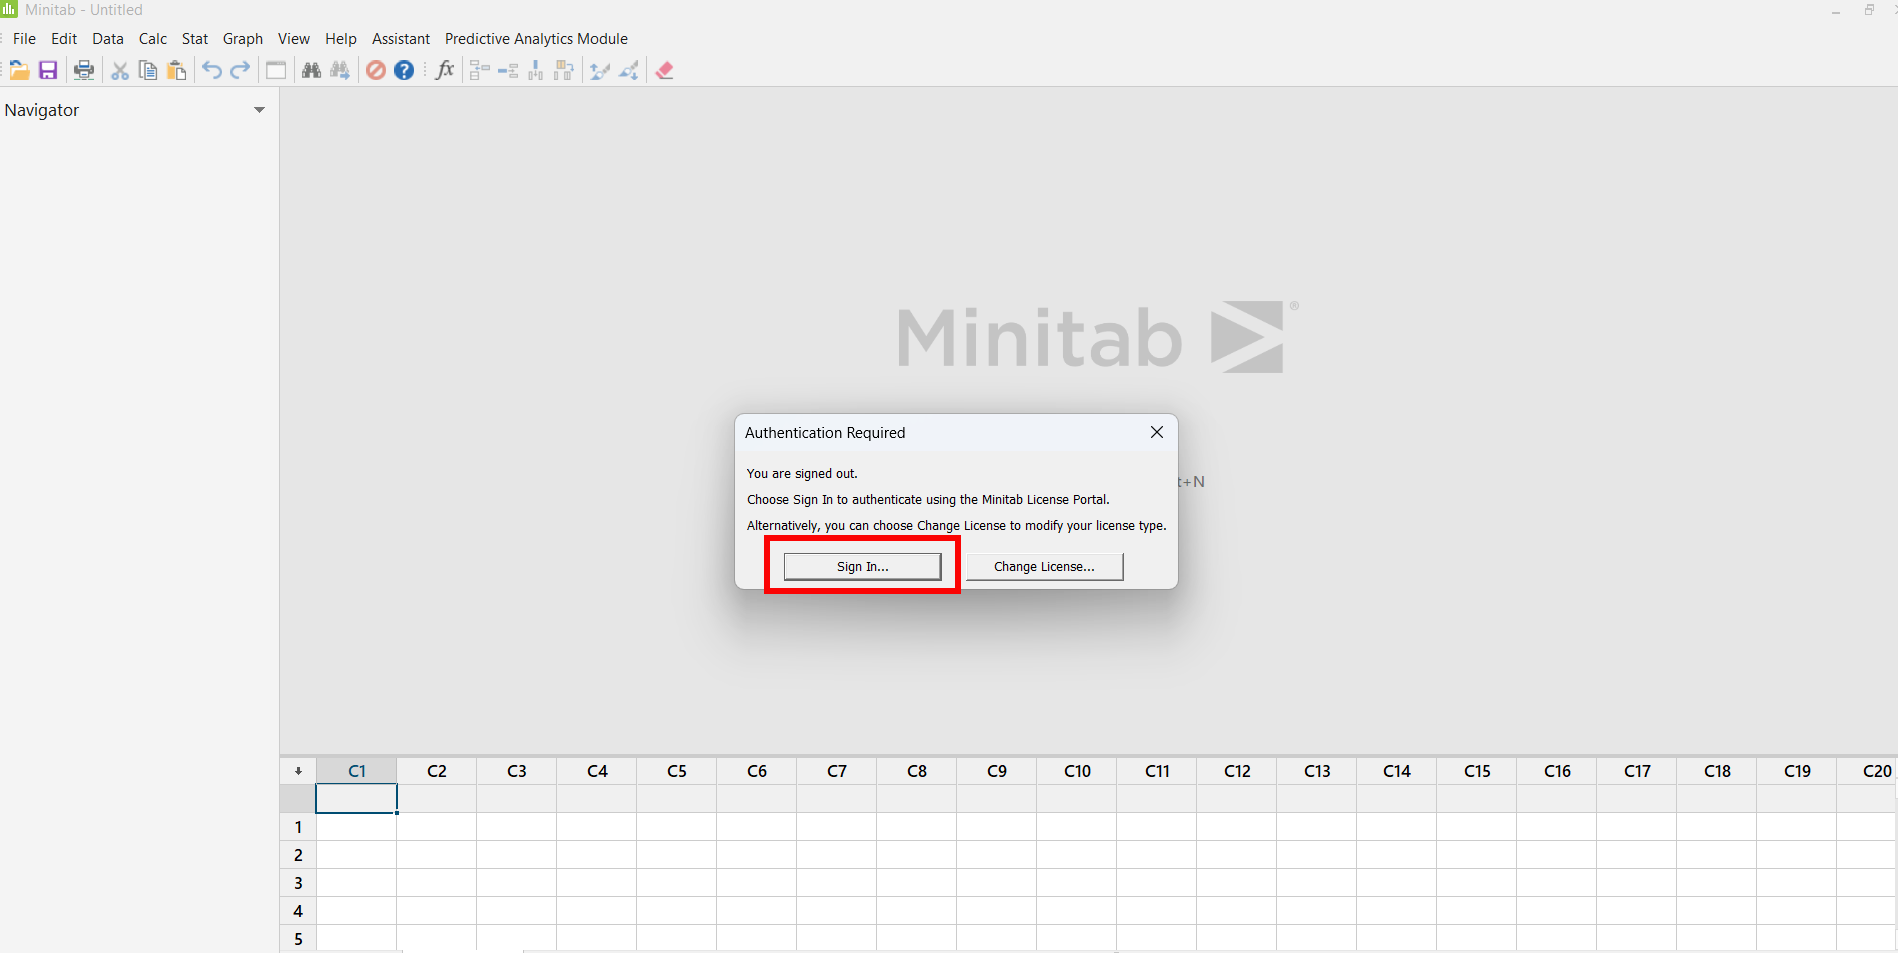
Task: Click the Paste clipboard icon
Action: coord(177,70)
